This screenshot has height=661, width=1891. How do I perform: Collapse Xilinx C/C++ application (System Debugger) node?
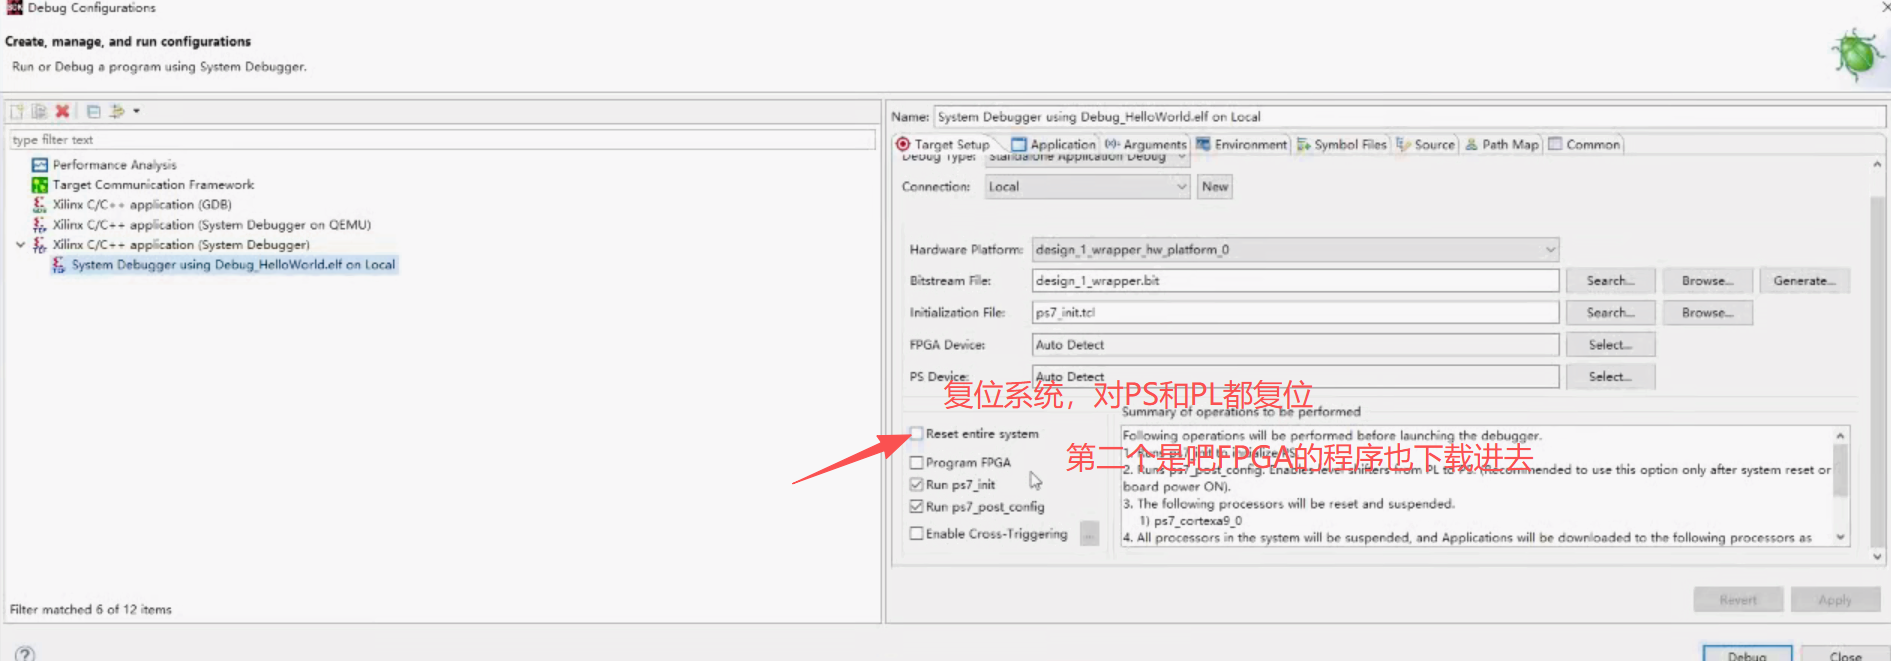point(20,245)
